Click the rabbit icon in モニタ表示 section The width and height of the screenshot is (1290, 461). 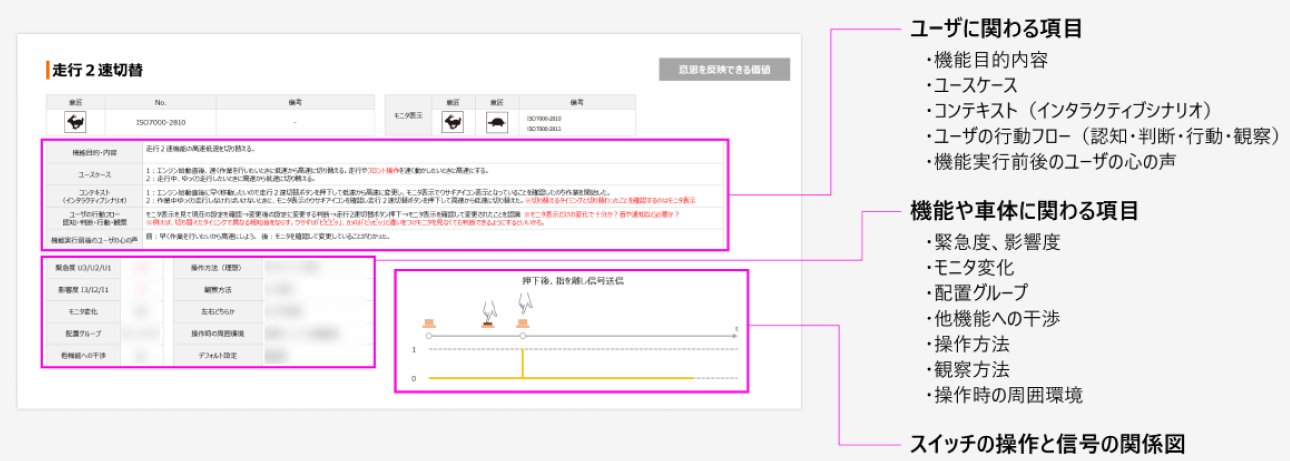coord(453,123)
